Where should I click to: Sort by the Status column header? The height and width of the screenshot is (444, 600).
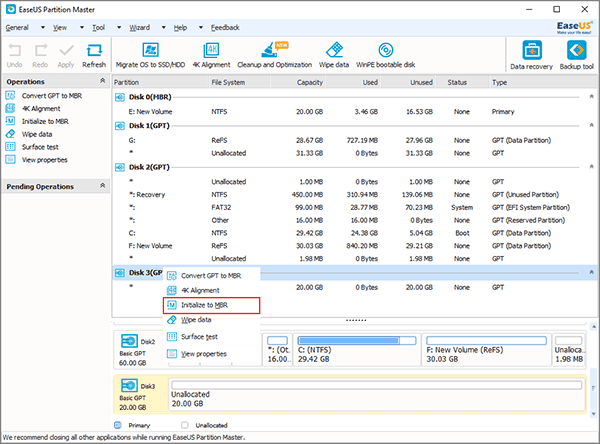[461, 82]
